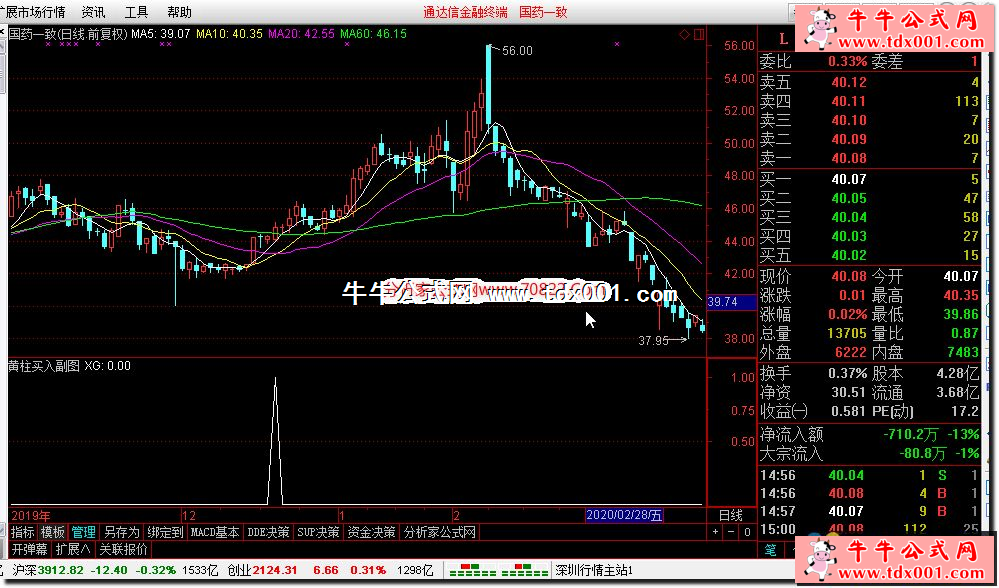Viewport: 999px width, 588px height.
Task: Click the 换手 value 0.37%
Action: (847, 373)
